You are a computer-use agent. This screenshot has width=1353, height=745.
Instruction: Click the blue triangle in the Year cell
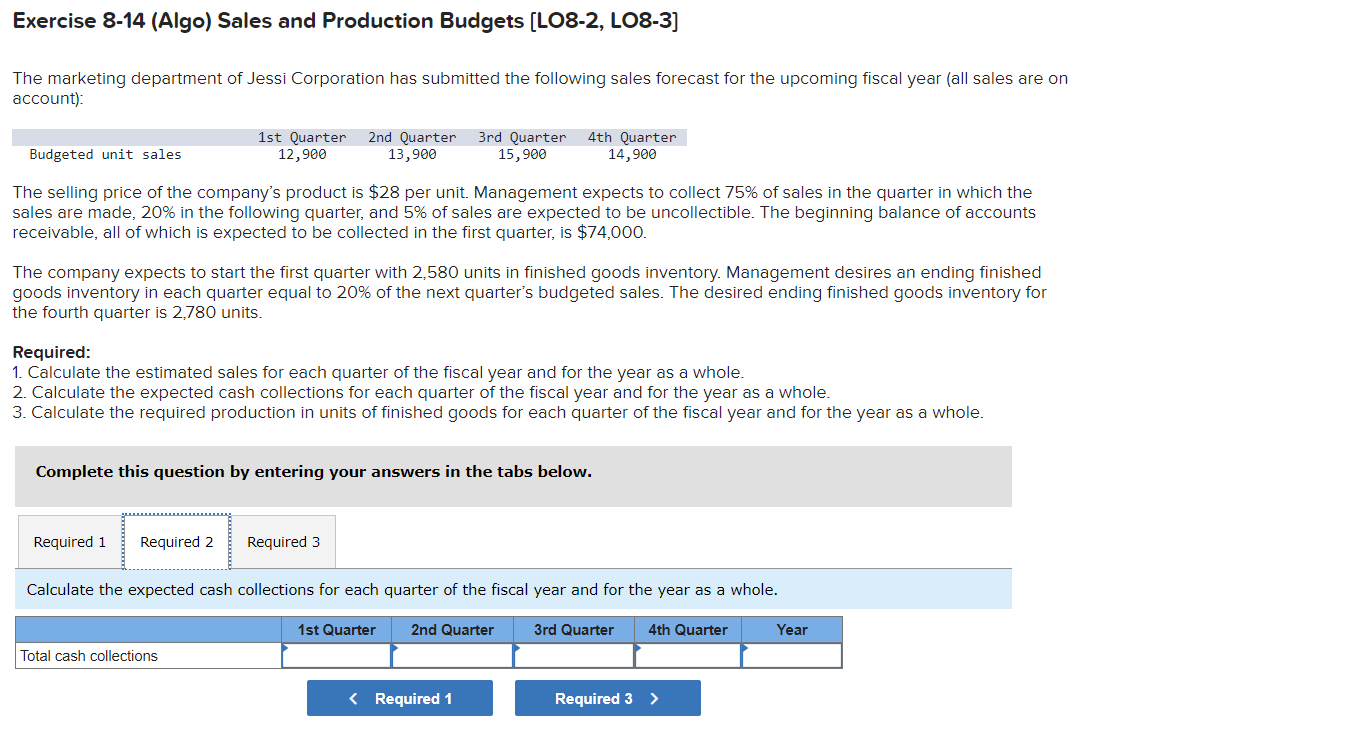click(745, 649)
